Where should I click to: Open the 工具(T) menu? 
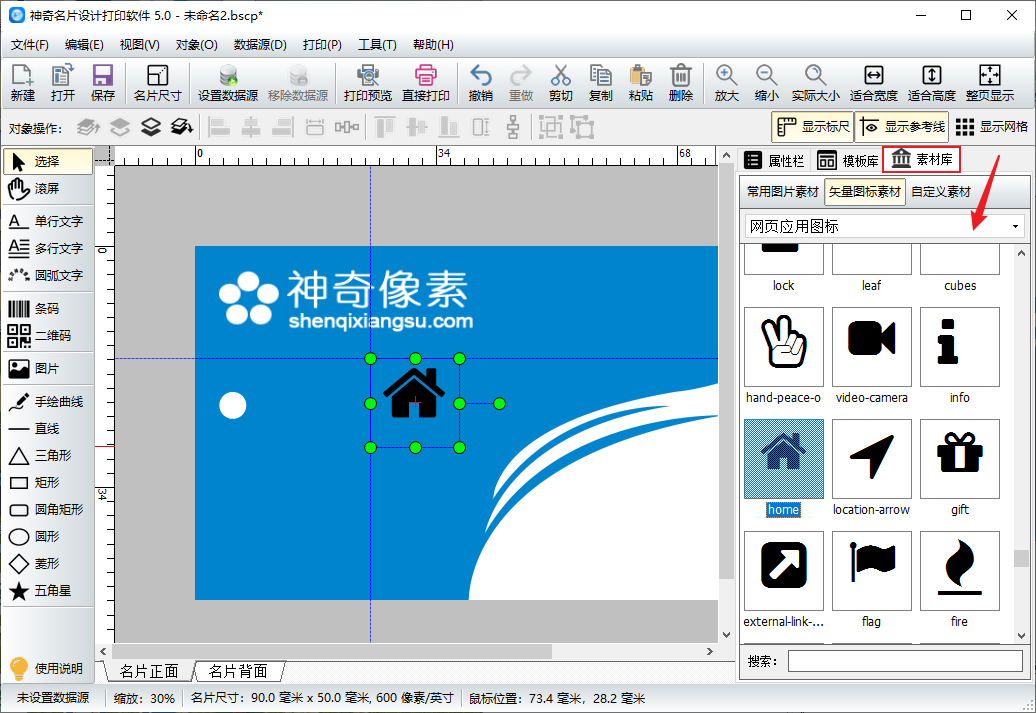(x=377, y=45)
